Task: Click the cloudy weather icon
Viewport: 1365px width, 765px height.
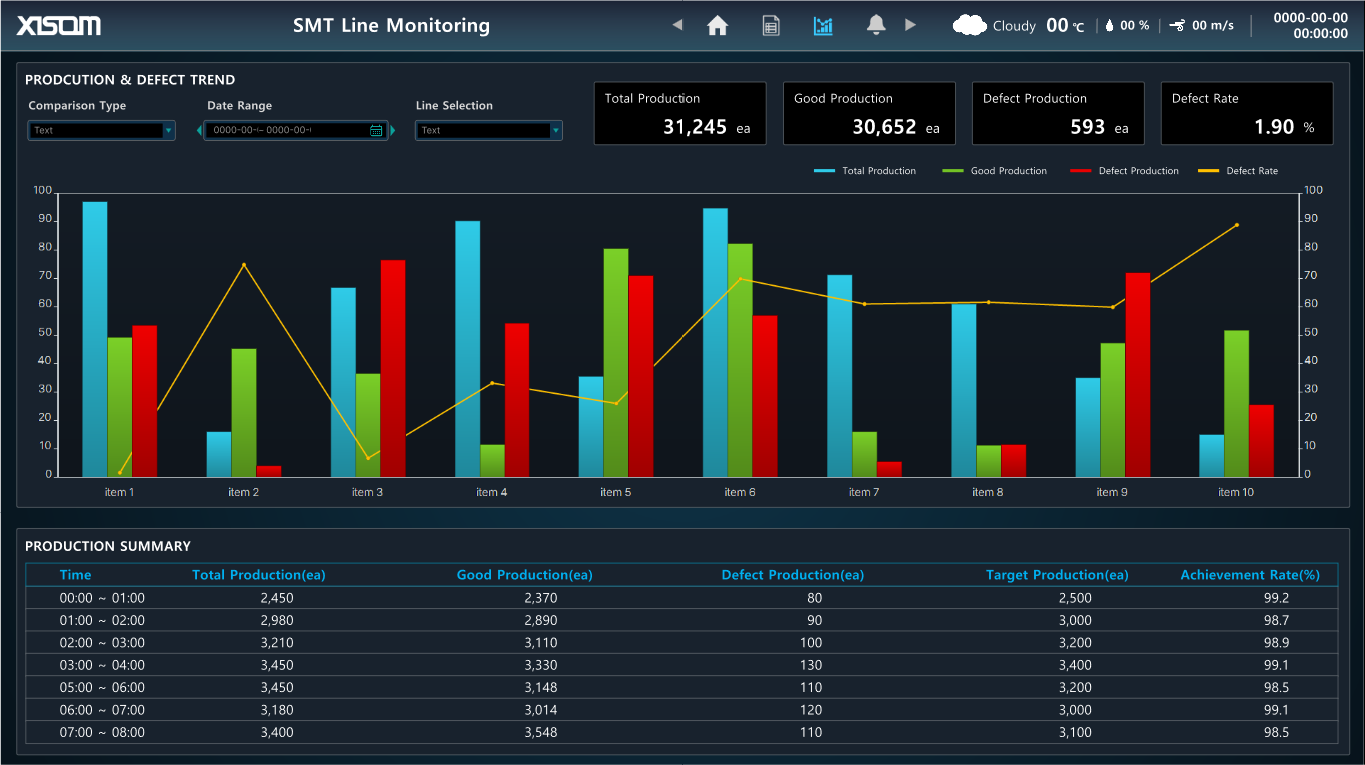Action: 969,26
